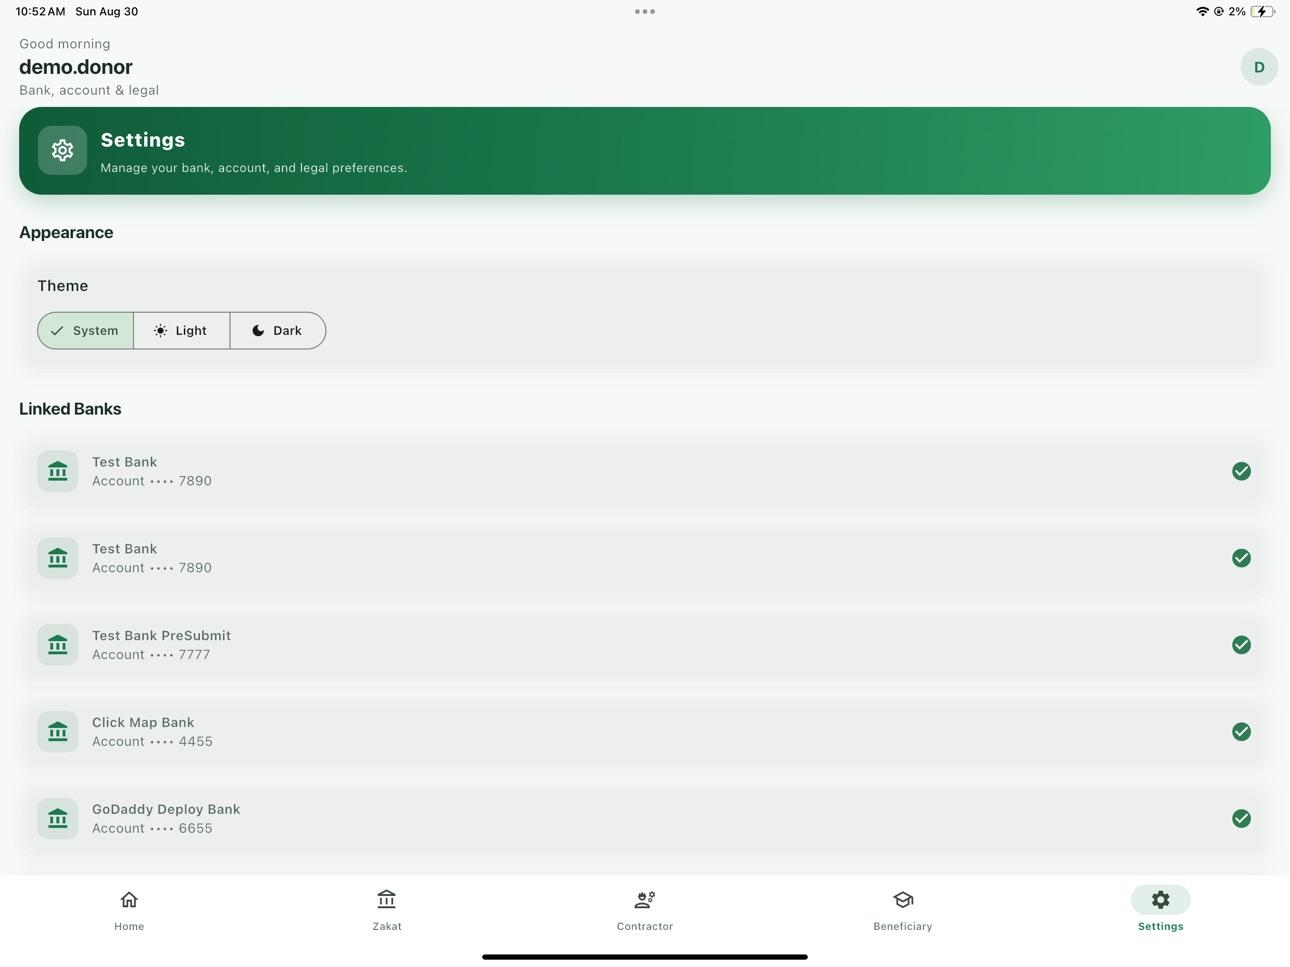Click the "Bank, account & legal" subtitle
The image size is (1290, 967).
(x=89, y=90)
